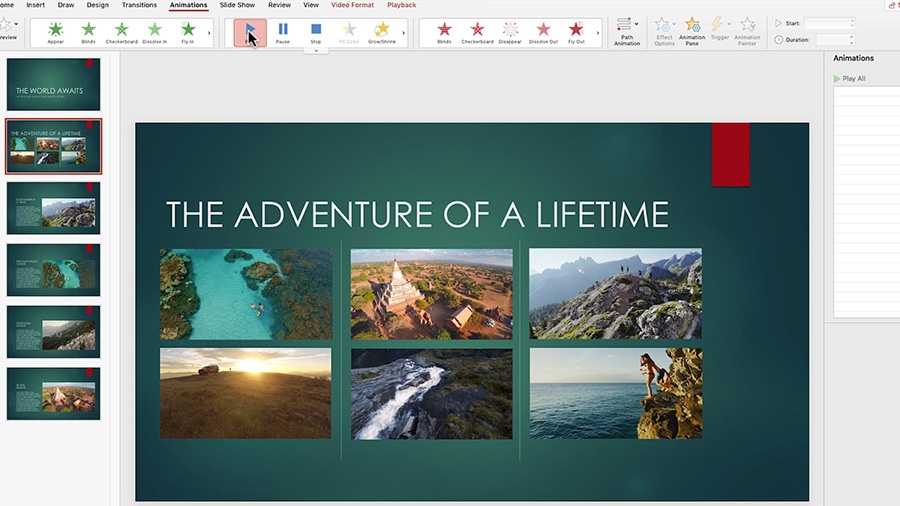Viewport: 900px width, 506px height.
Task: Choose the Pause media animation
Action: 282,32
